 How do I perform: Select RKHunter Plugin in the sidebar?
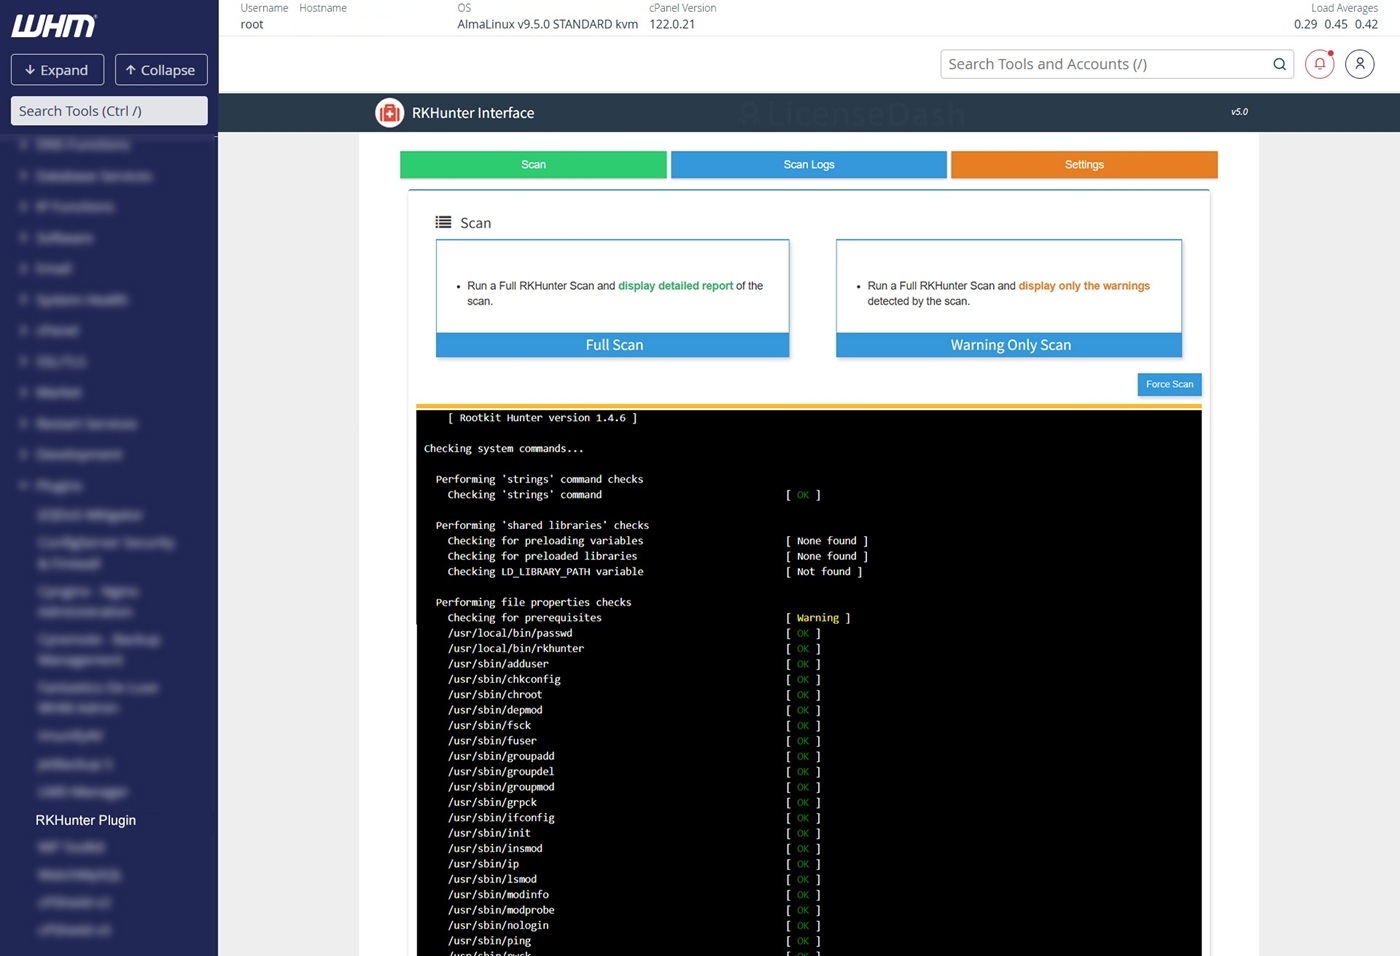[86, 820]
